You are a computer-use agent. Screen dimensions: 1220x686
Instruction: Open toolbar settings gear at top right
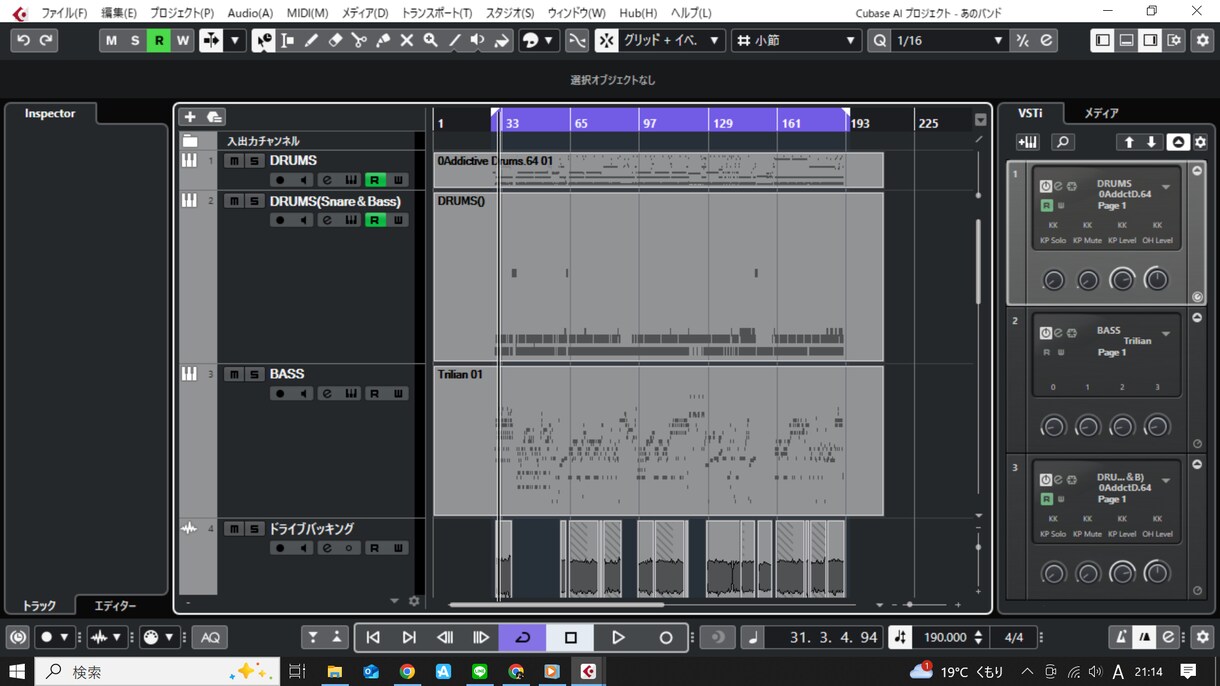1201,40
